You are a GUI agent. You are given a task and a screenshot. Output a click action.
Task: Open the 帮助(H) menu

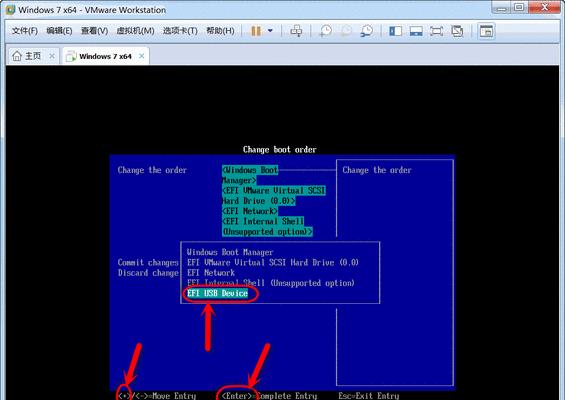[x=220, y=31]
